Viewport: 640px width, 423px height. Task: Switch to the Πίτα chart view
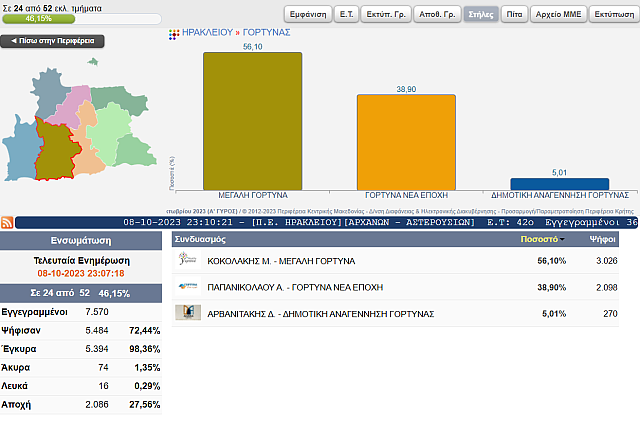(x=514, y=17)
